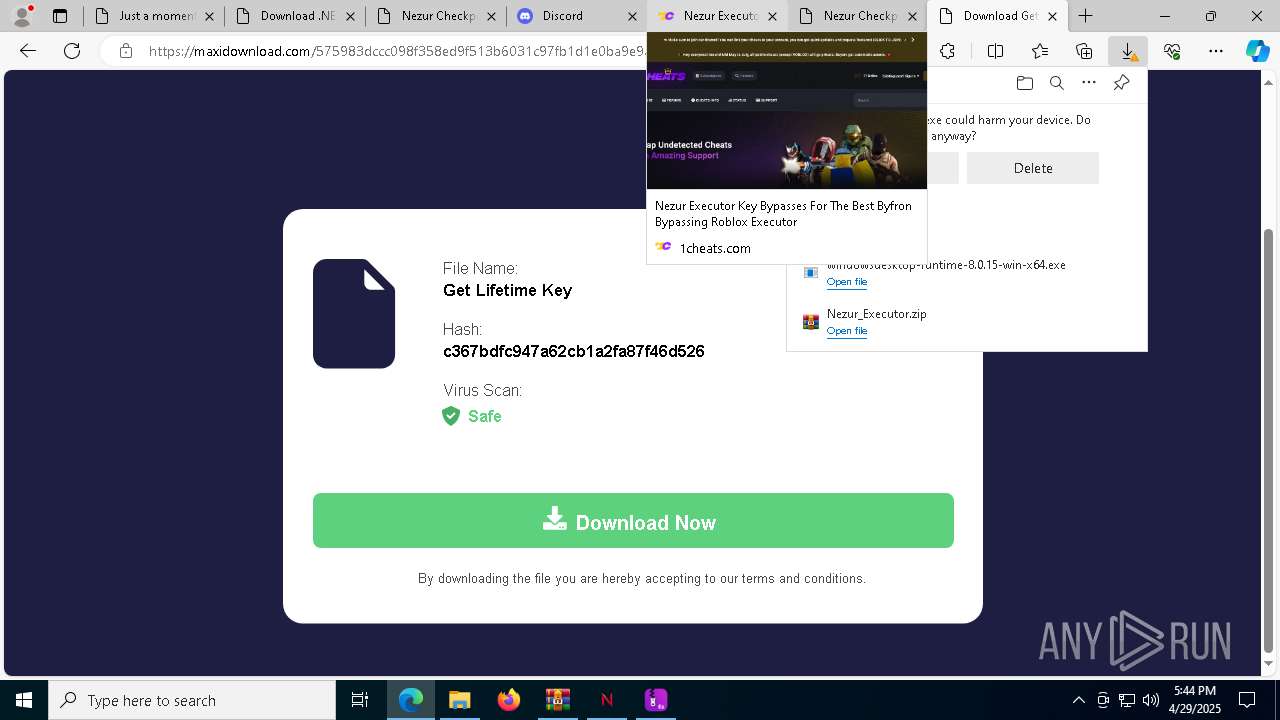
Task: Open the Settings and more menu
Action: pos(1216,51)
